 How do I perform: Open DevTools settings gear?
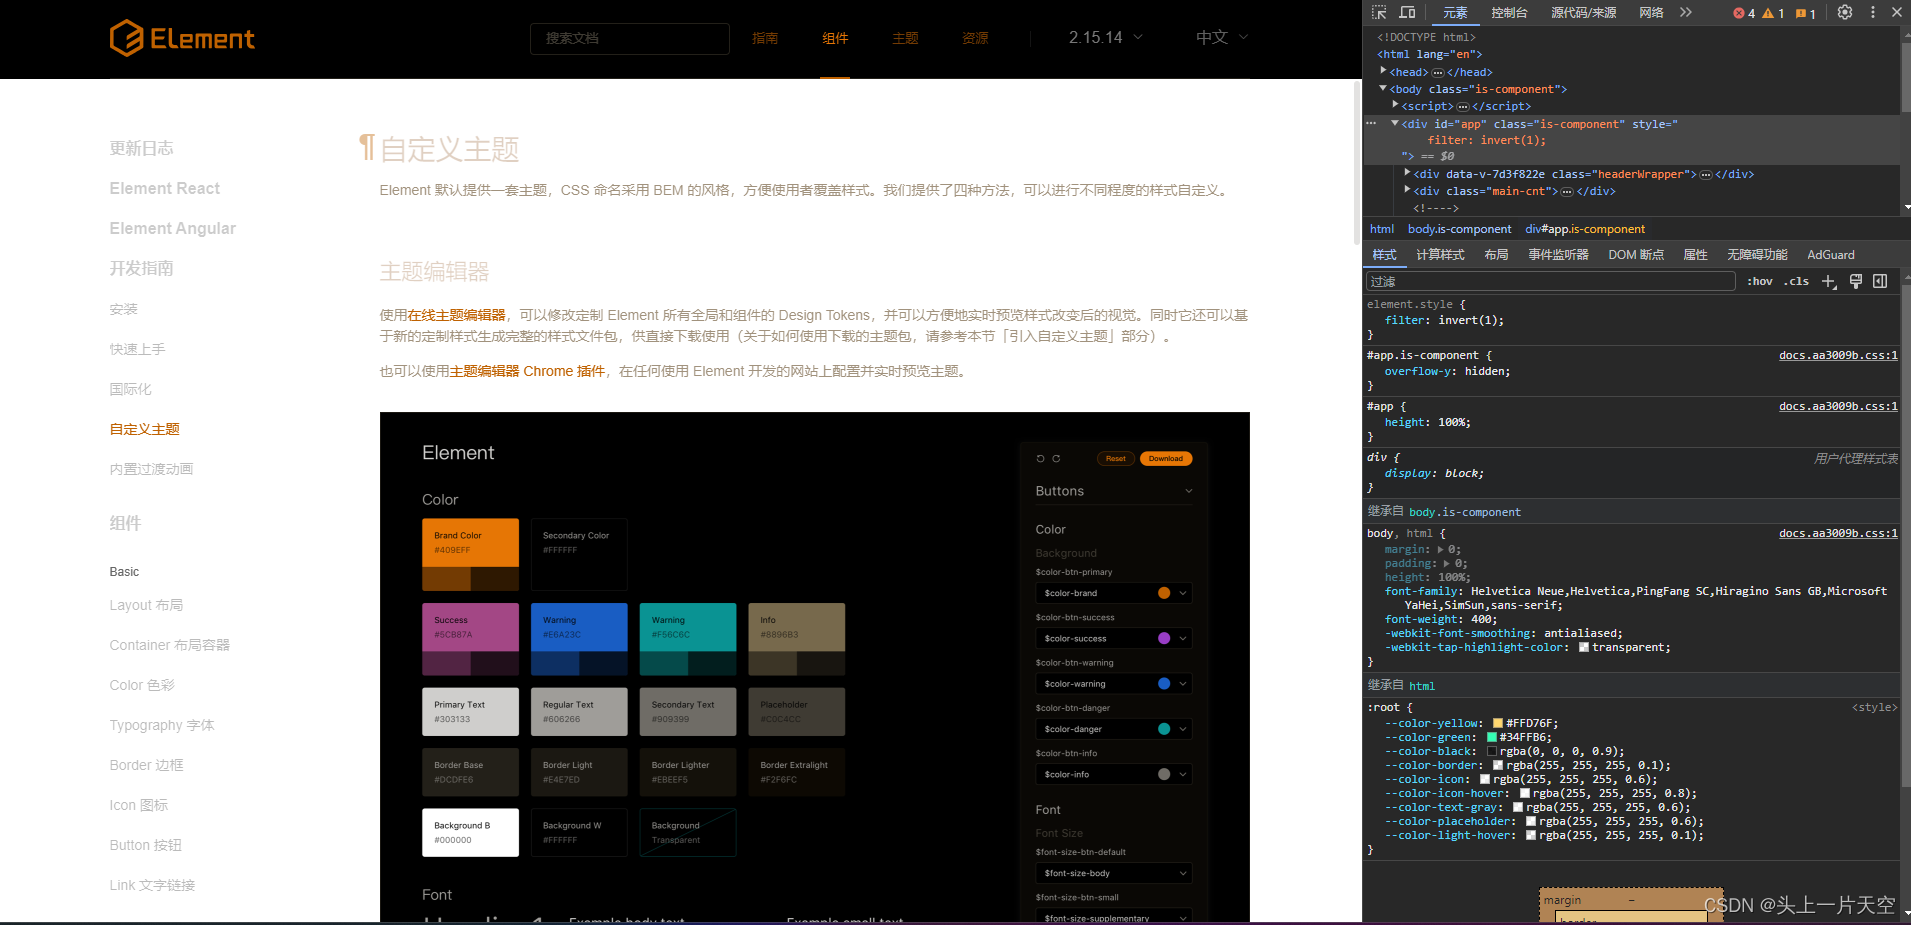pyautogui.click(x=1845, y=13)
